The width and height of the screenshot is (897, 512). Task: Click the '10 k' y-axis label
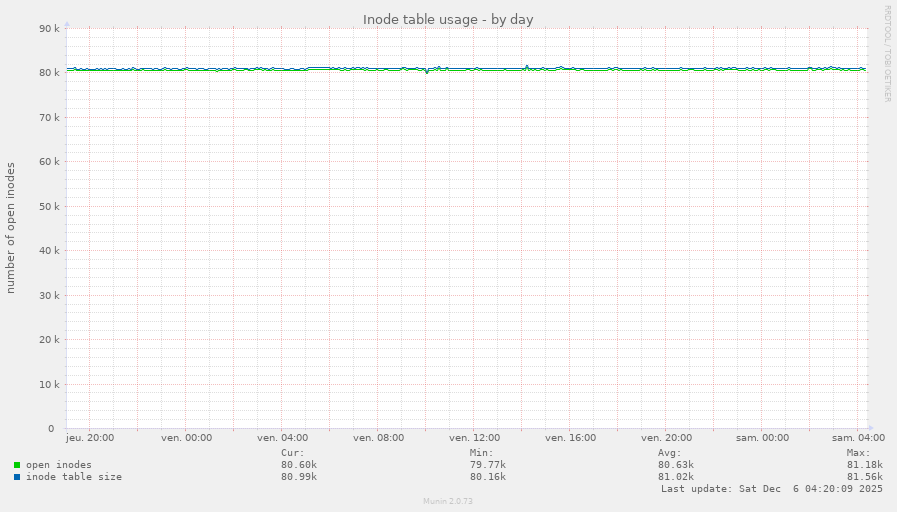tap(49, 384)
